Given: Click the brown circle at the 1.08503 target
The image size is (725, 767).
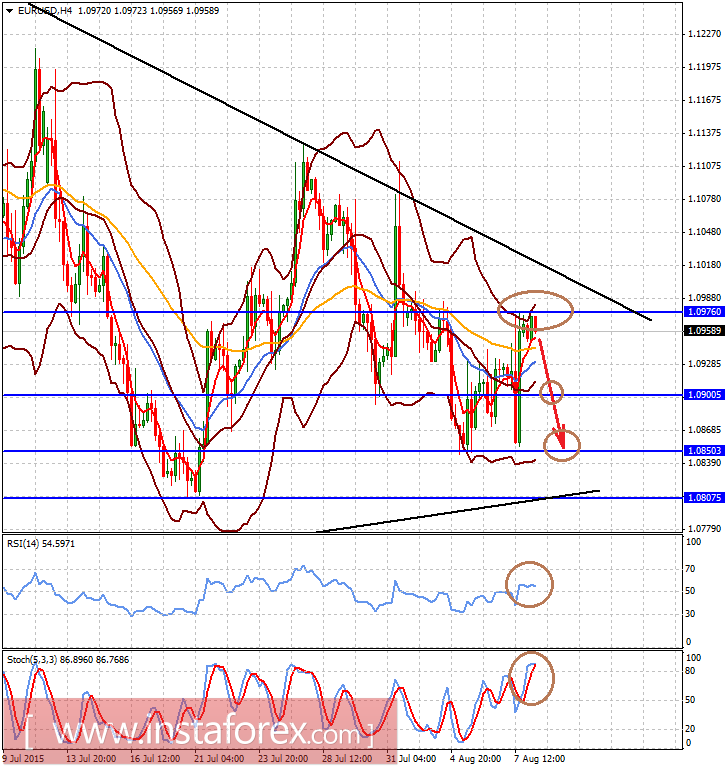Looking at the screenshot, I should tap(562, 444).
